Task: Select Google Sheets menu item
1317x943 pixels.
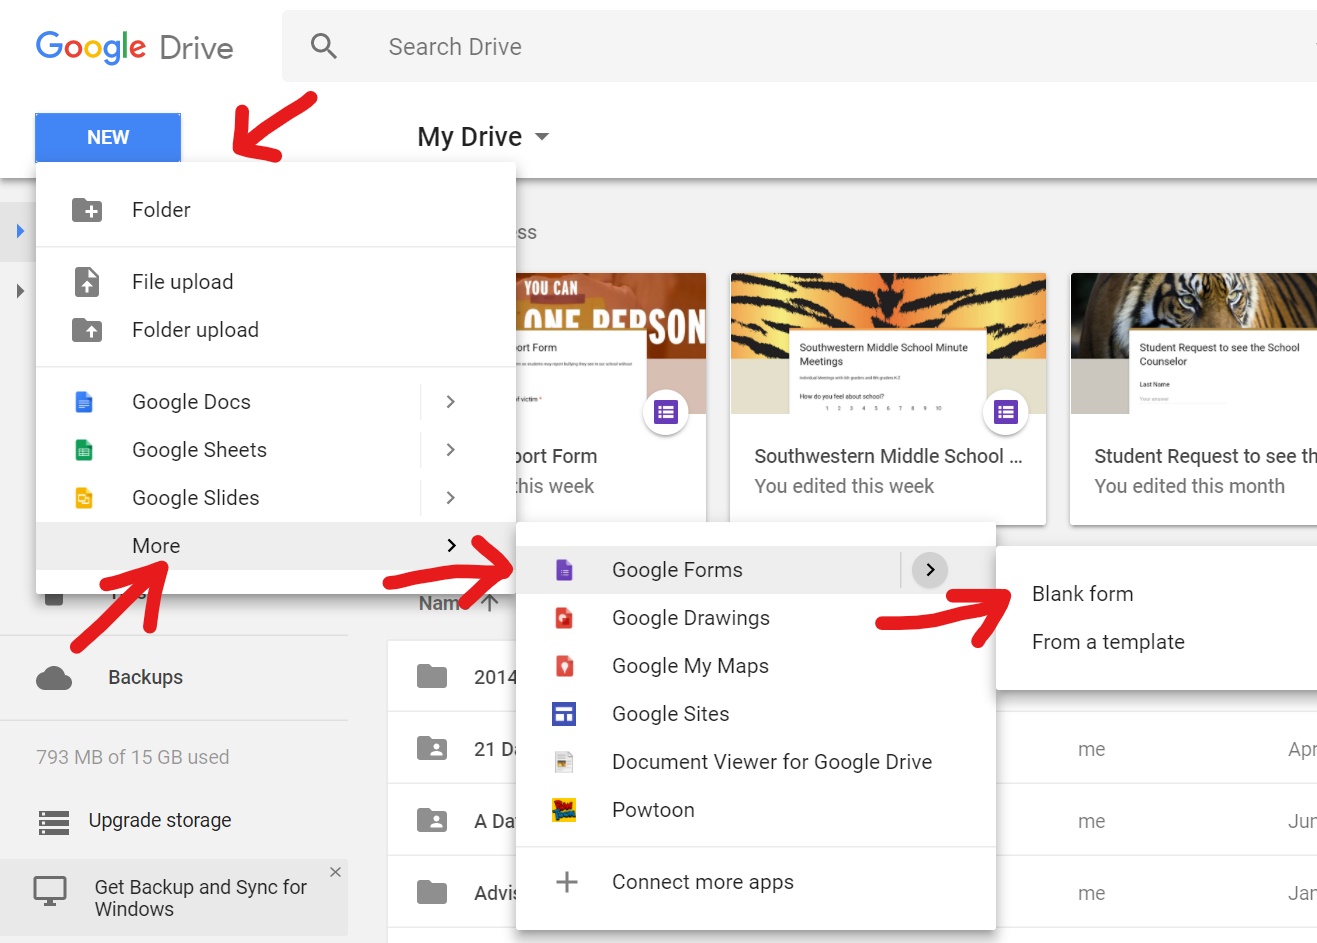Action: [276, 450]
